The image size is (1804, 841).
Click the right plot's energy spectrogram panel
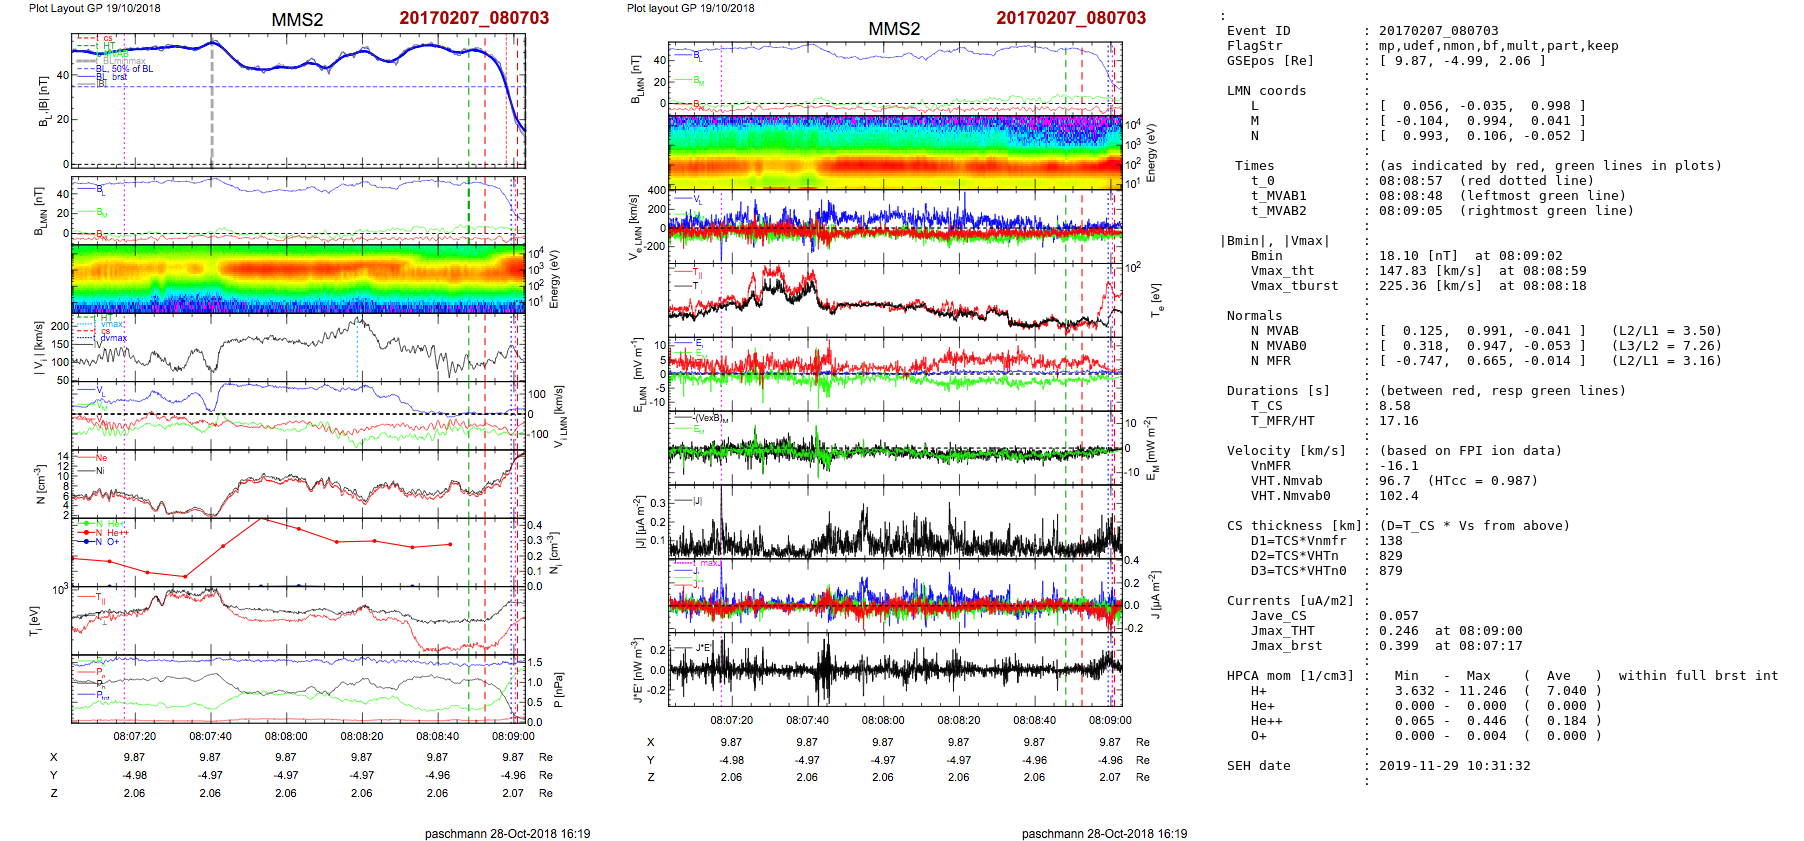[894, 152]
